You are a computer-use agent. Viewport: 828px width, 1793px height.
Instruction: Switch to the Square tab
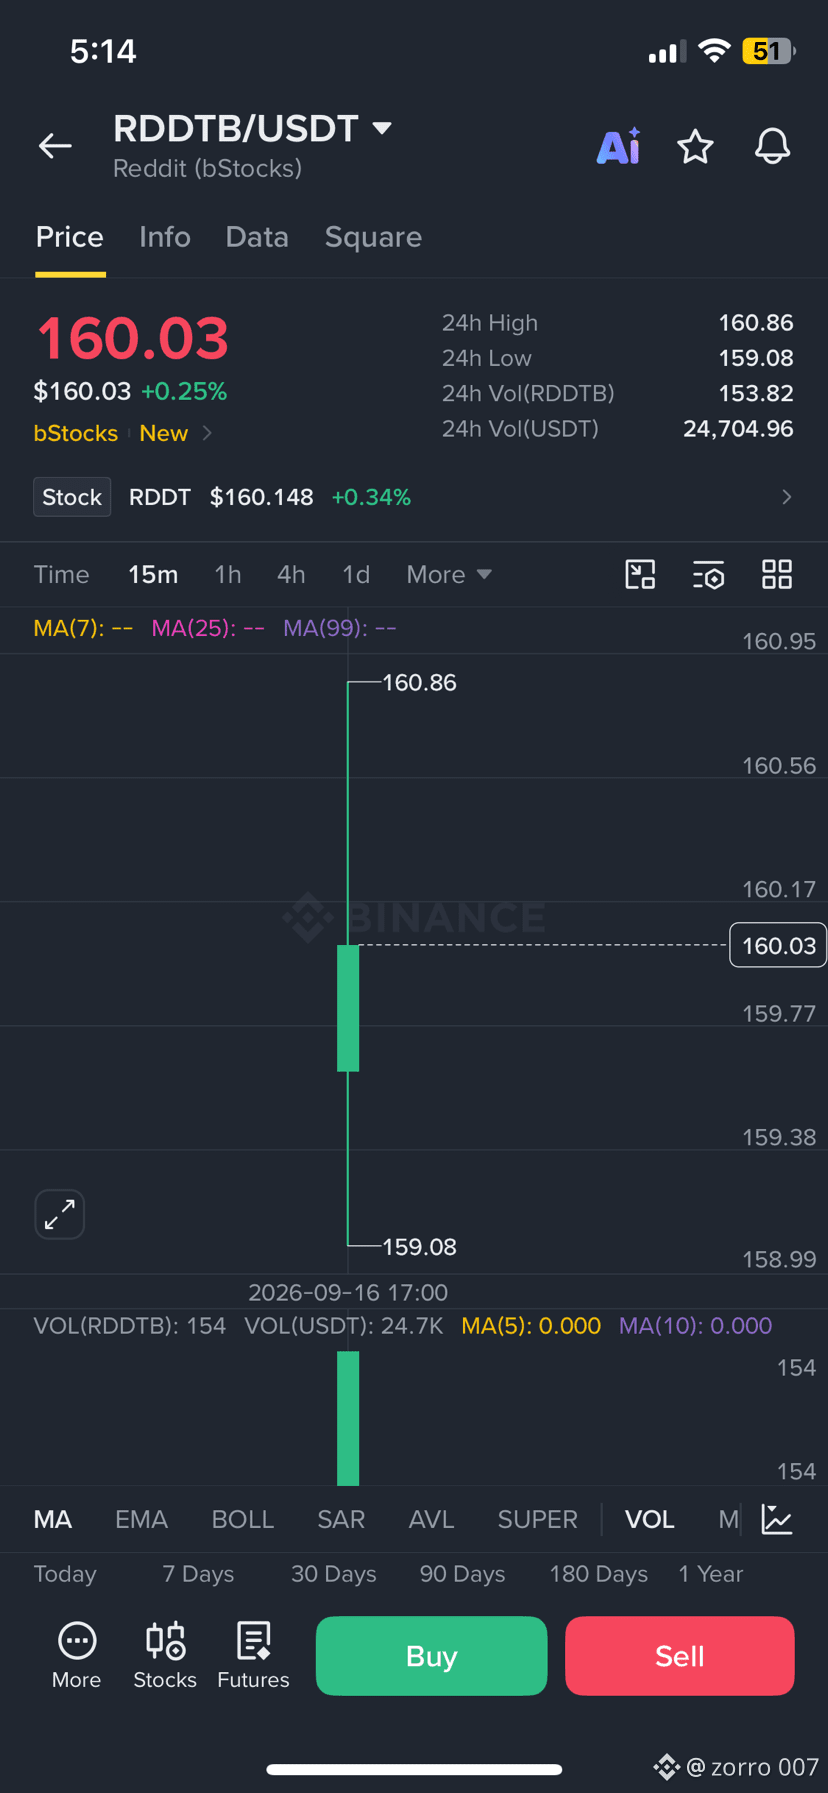click(x=373, y=237)
